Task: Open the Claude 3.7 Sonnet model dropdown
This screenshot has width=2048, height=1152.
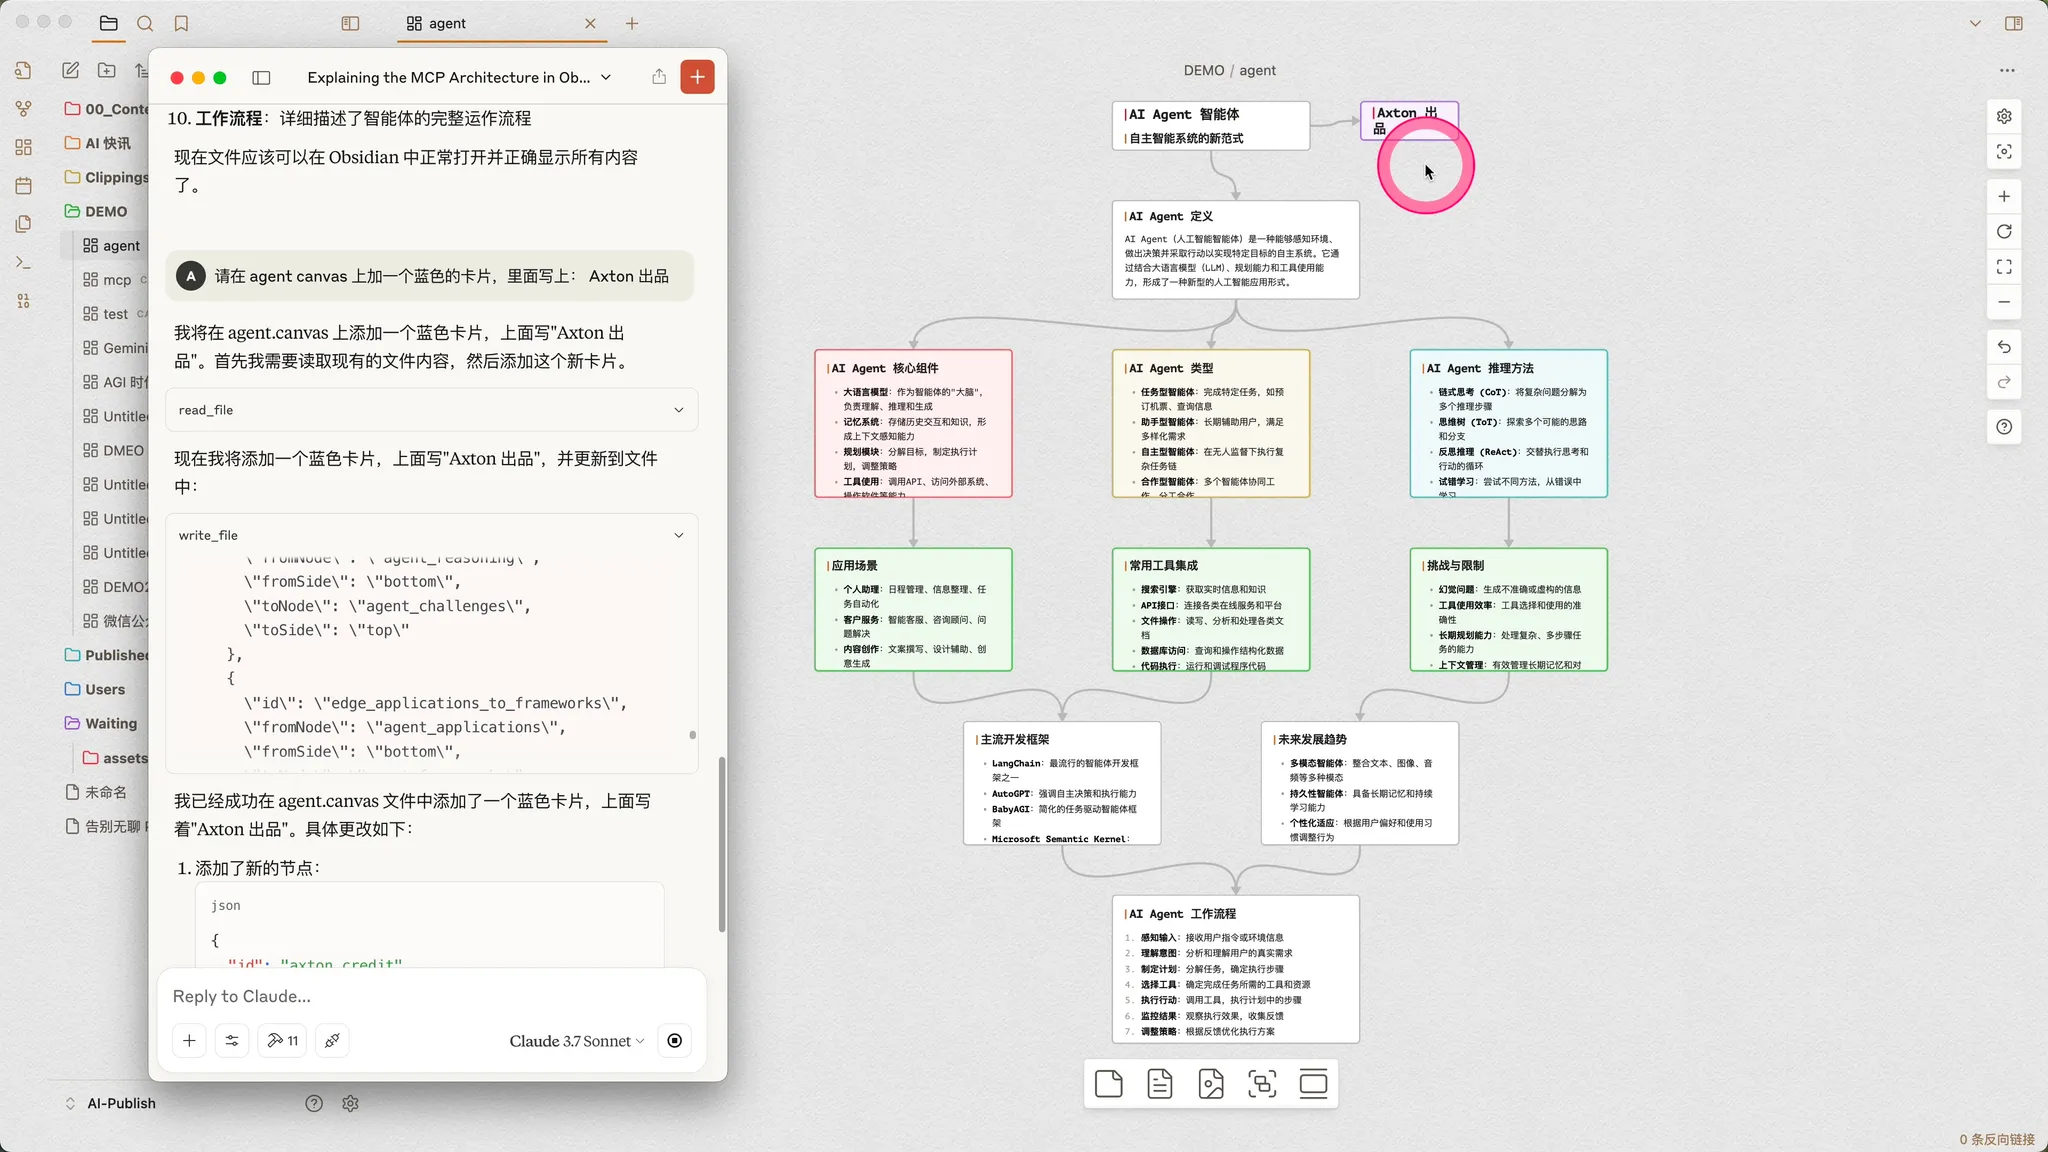Action: tap(577, 1041)
